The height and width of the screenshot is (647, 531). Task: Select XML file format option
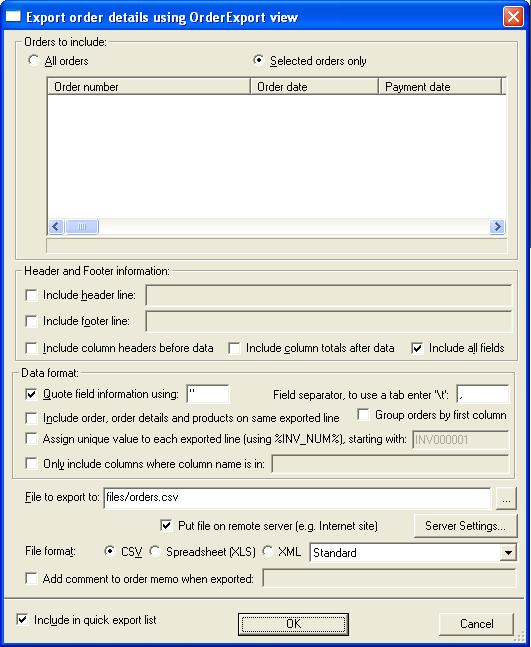pos(268,552)
